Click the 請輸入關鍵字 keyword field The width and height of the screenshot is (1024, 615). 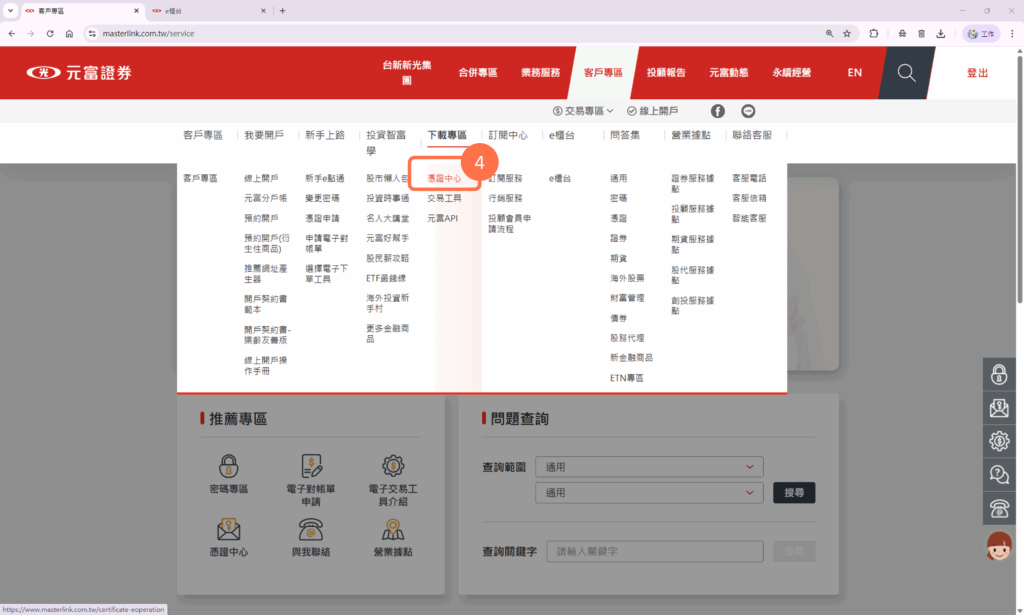pos(655,551)
